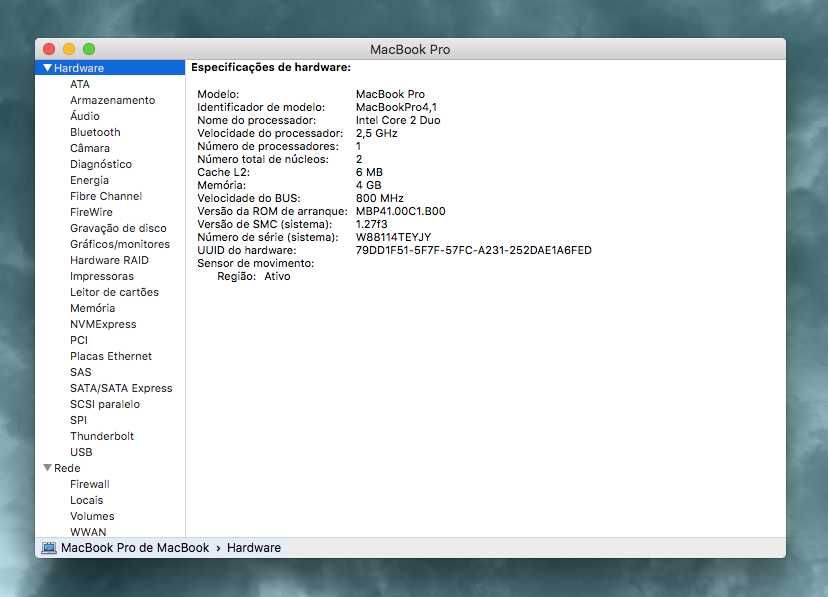Open USB in the sidebar
The width and height of the screenshot is (828, 597).
tap(81, 452)
